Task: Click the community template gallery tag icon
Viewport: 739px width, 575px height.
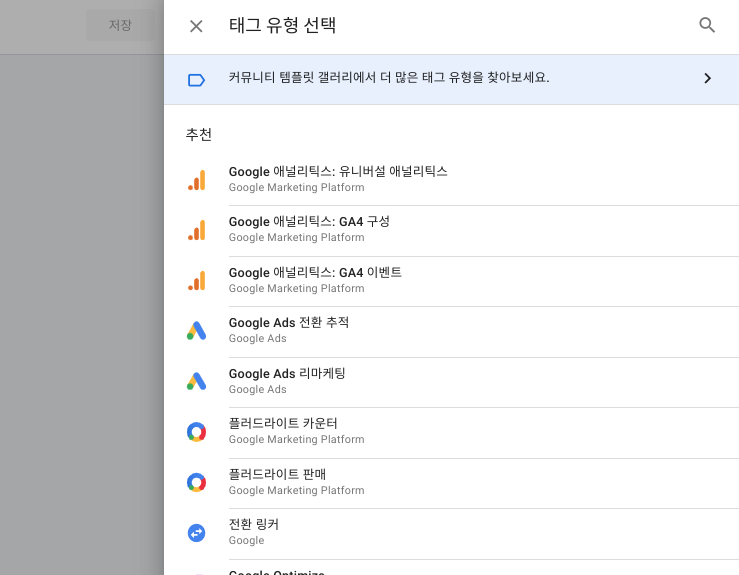Action: tap(196, 80)
